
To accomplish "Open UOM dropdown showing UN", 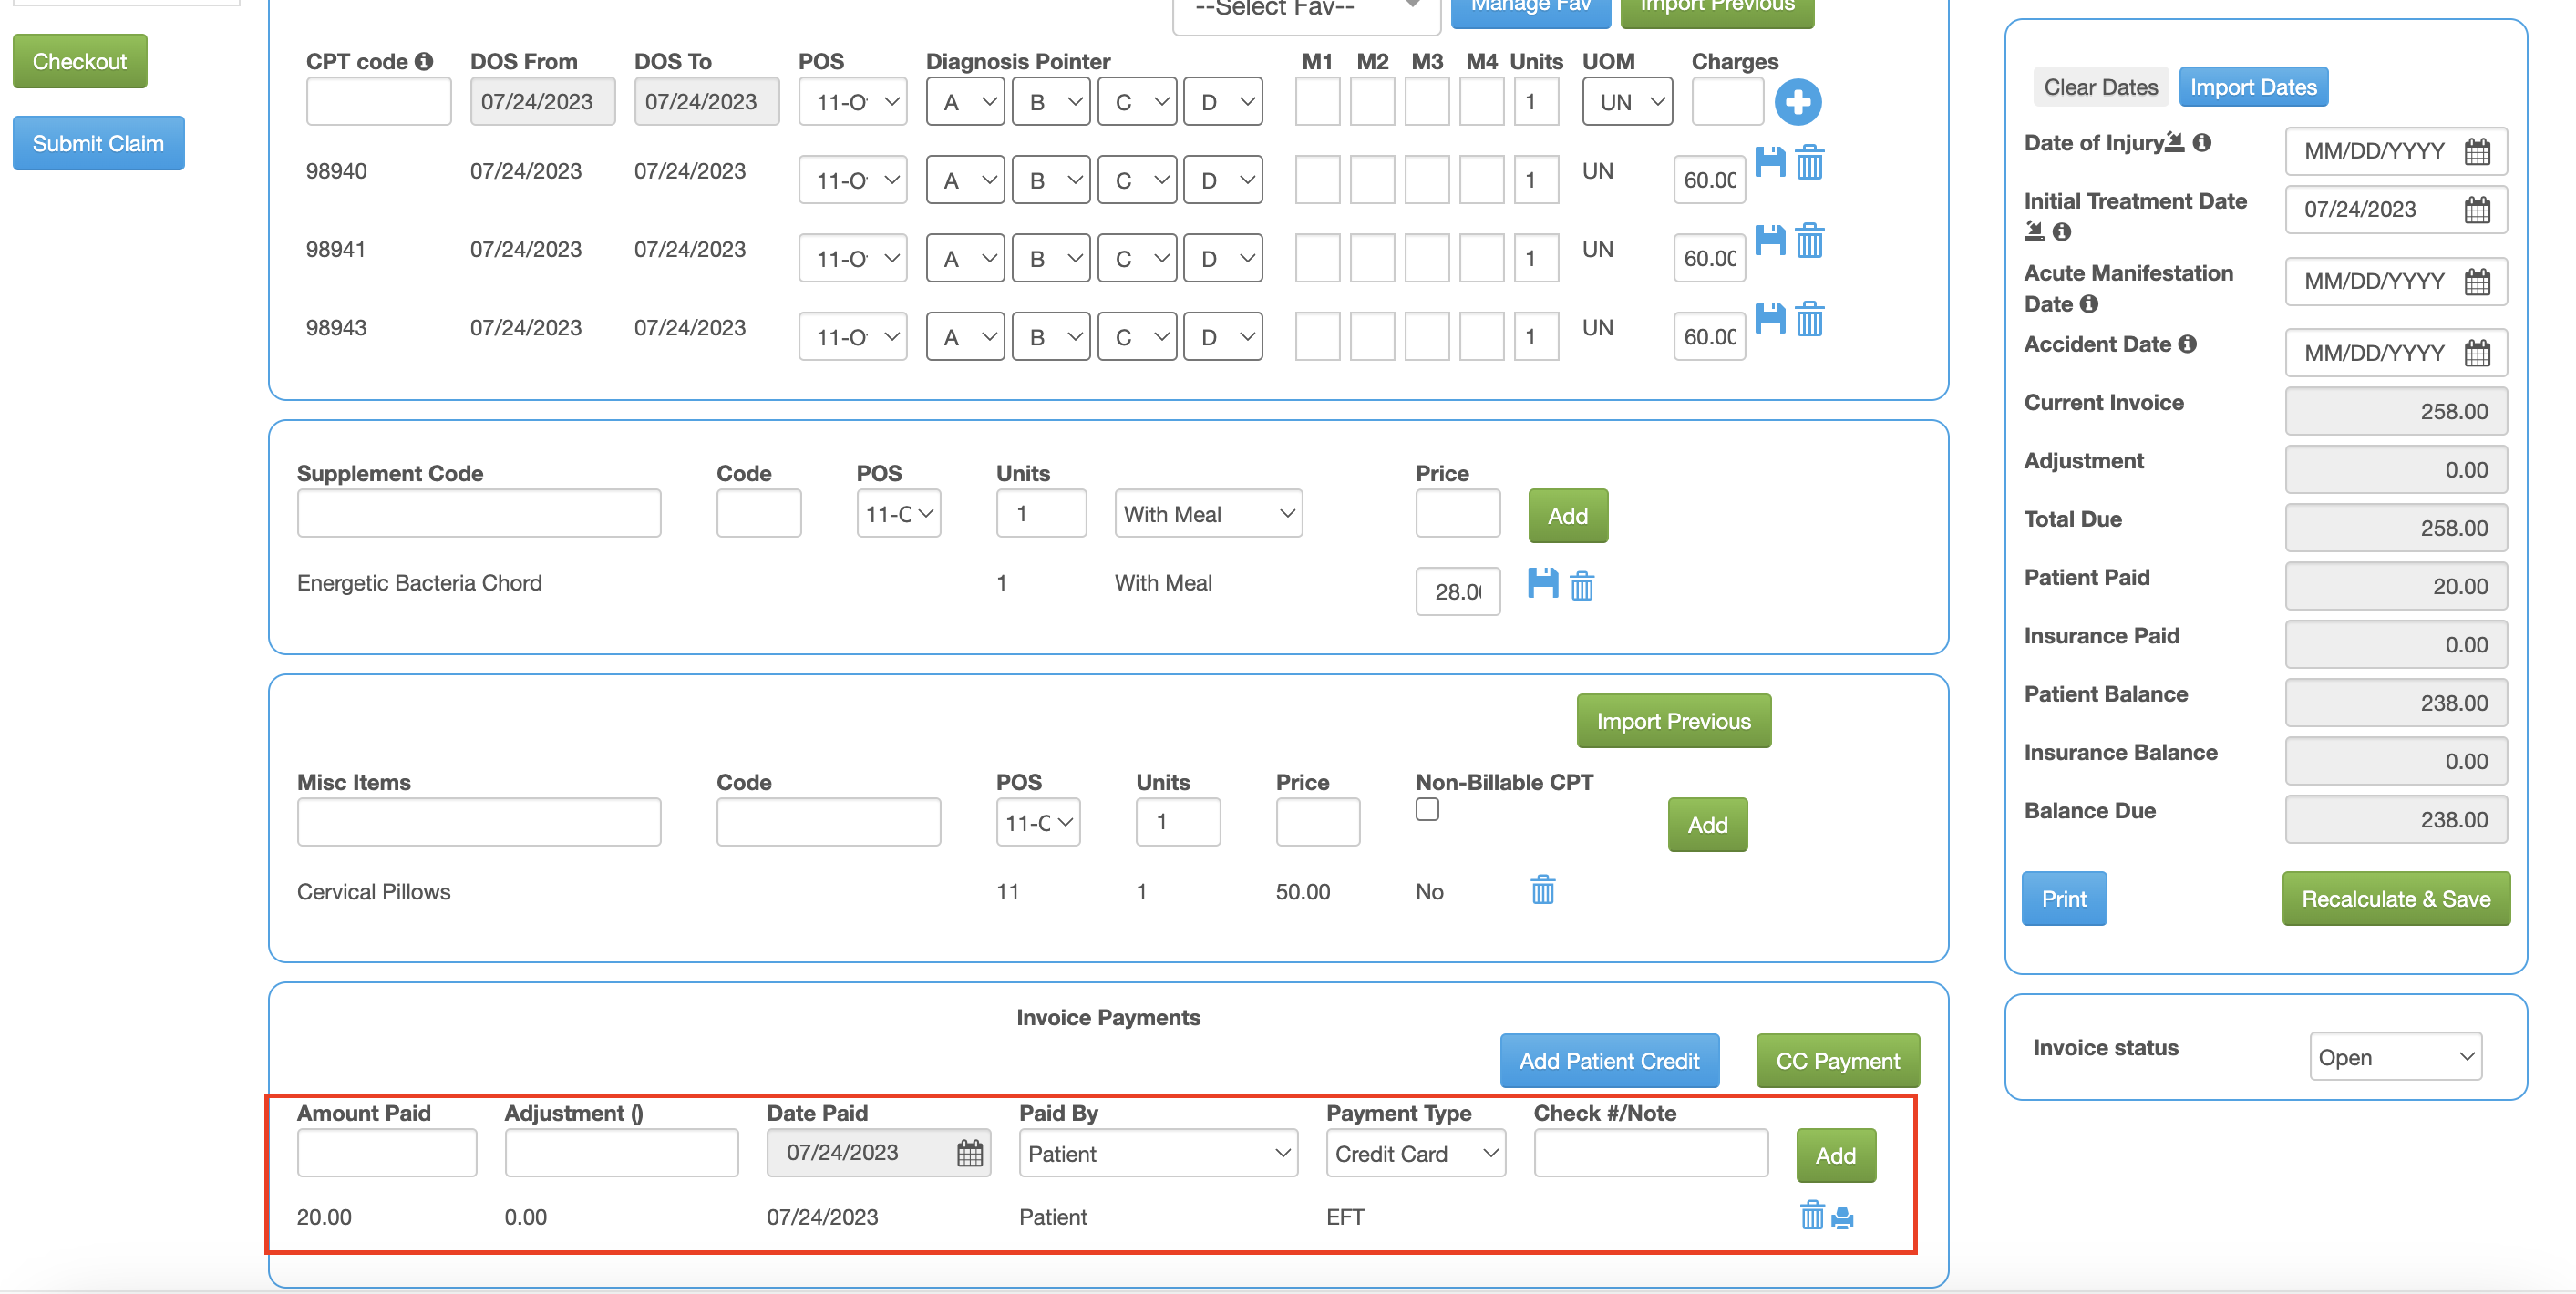I will tap(1626, 102).
